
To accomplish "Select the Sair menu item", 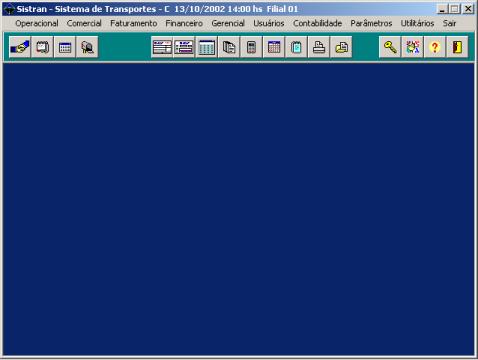I will (x=449, y=23).
